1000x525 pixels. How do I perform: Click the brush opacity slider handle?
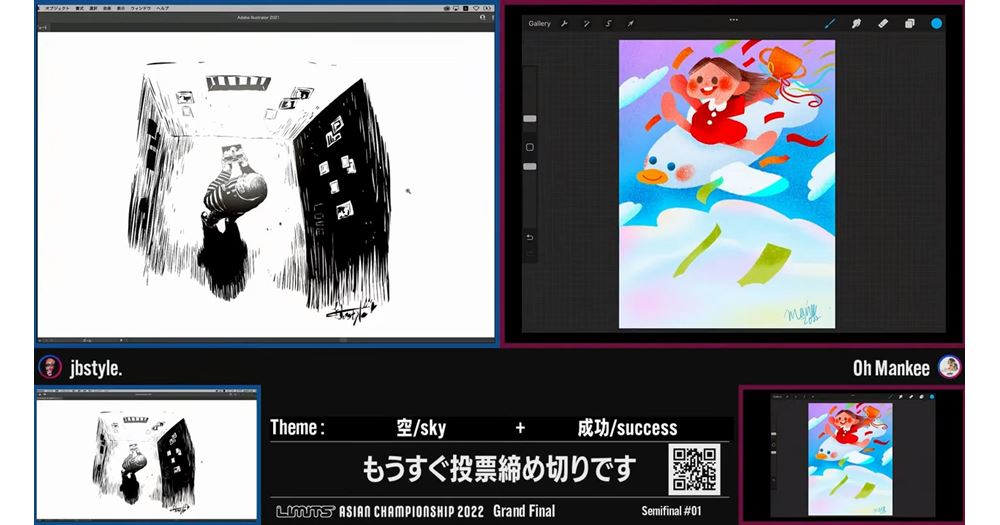click(x=530, y=166)
